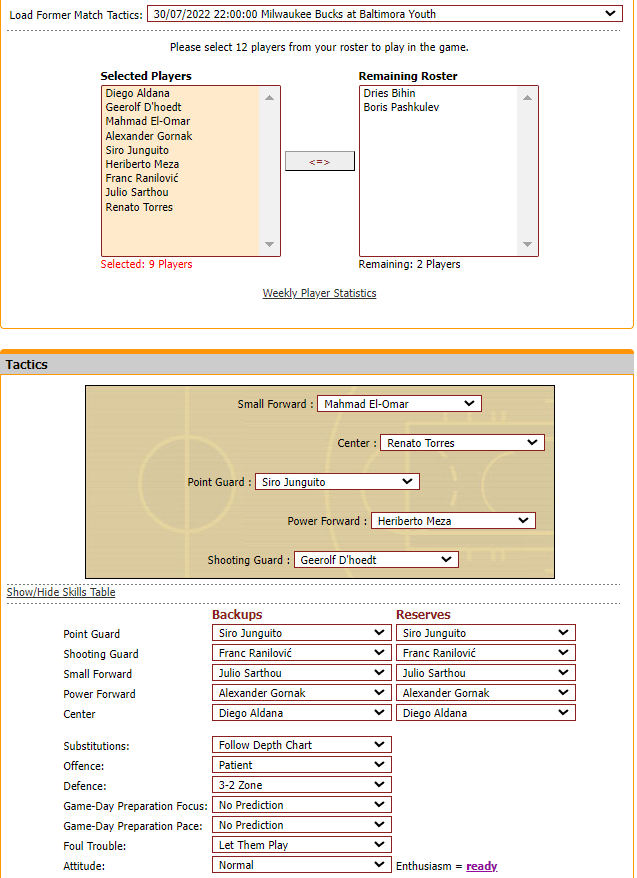Open the Defence dropdown set to 3-2 Zone

pos(302,784)
